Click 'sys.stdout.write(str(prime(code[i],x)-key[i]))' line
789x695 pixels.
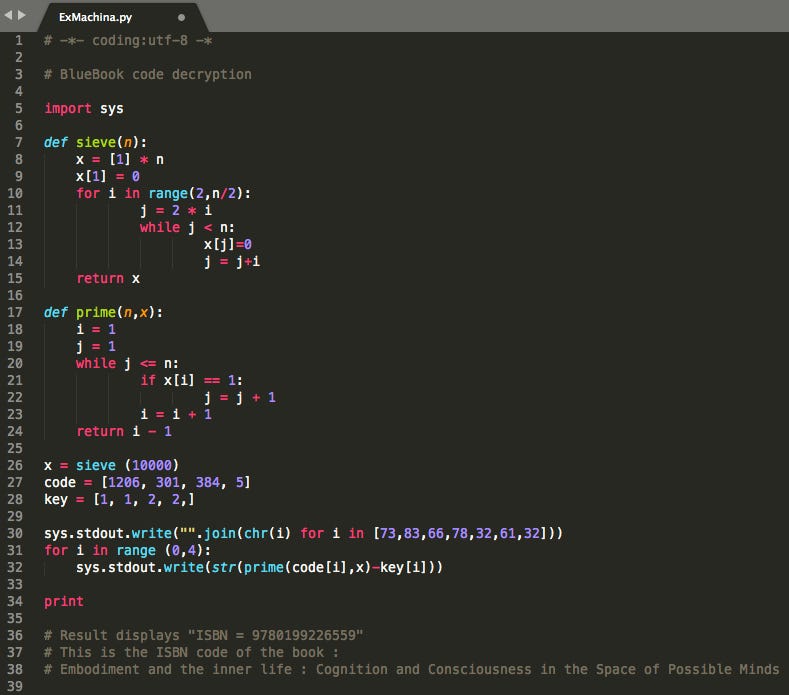259,568
